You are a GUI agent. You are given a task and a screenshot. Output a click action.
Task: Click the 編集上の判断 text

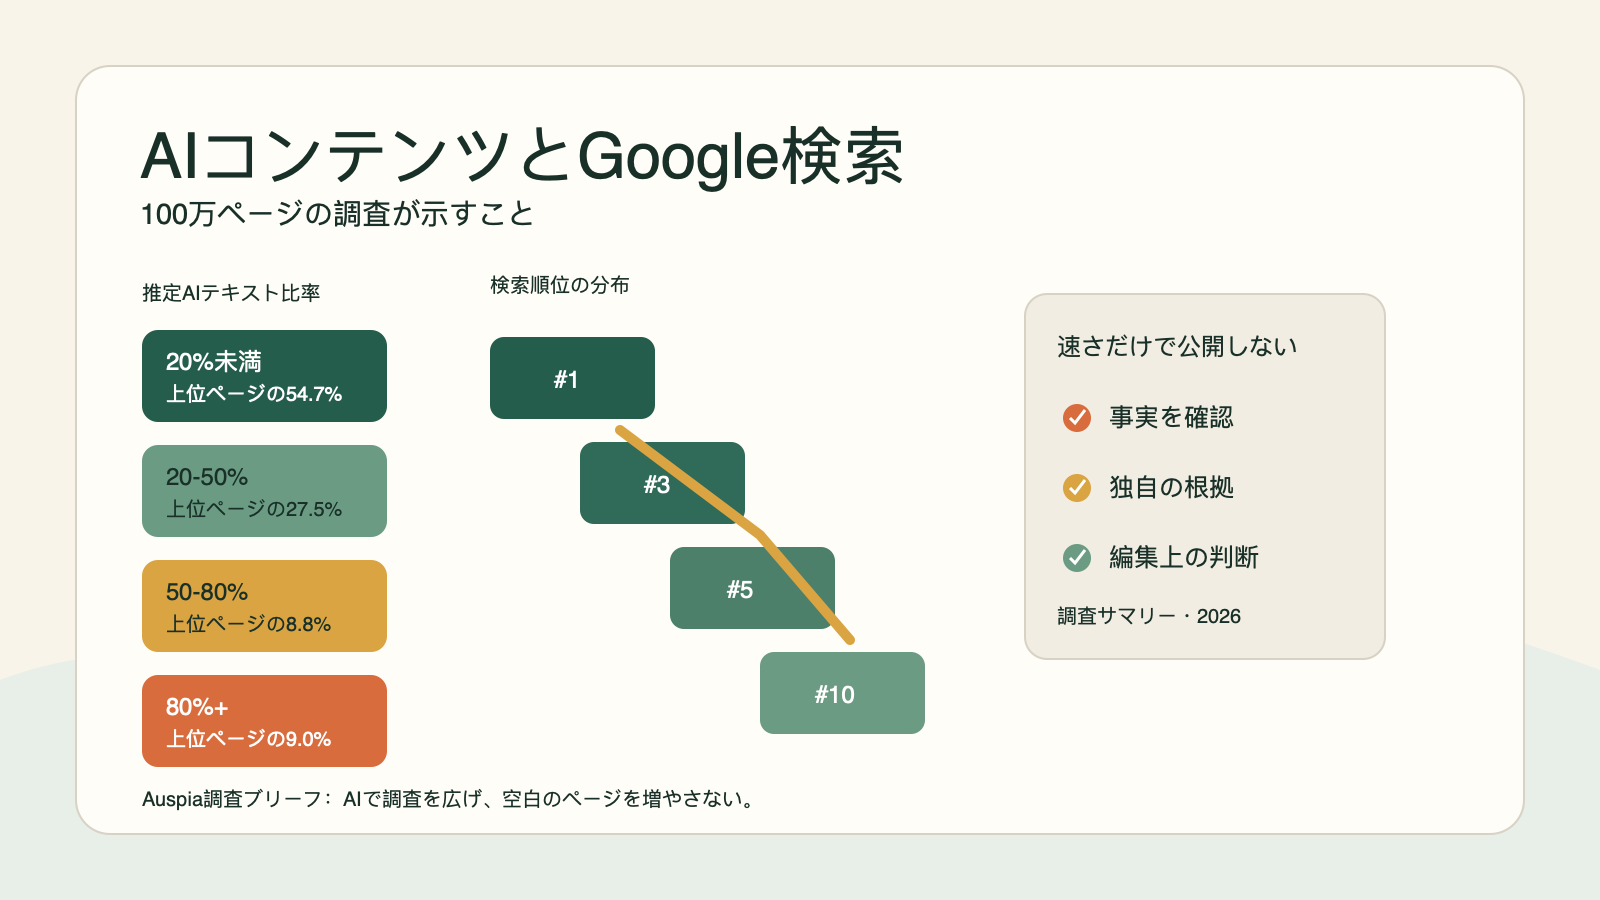click(1184, 557)
